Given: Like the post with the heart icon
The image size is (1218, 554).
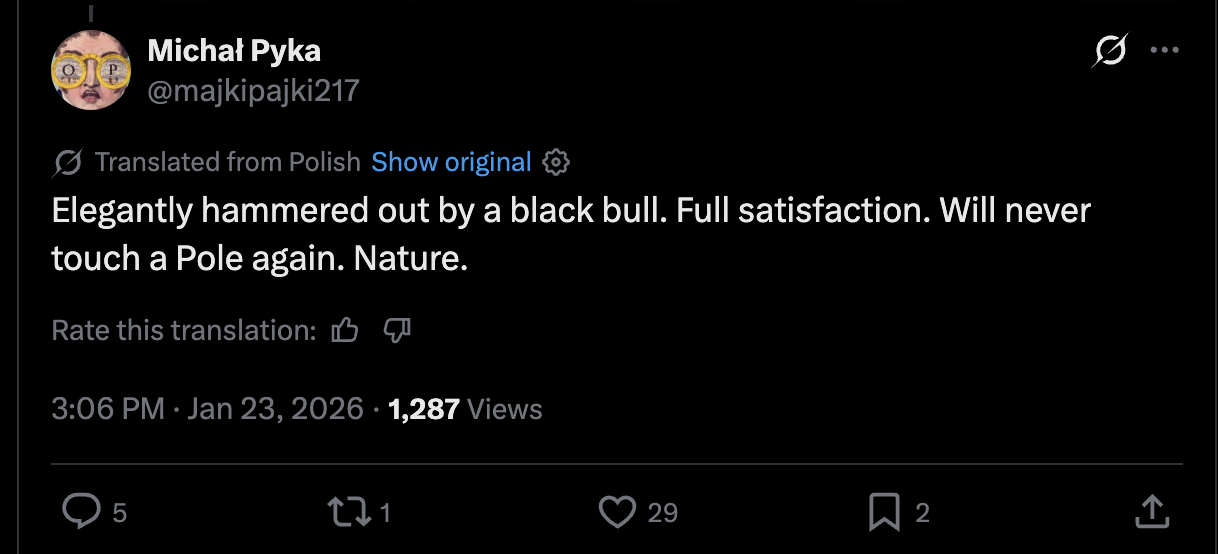Looking at the screenshot, I should click(617, 513).
